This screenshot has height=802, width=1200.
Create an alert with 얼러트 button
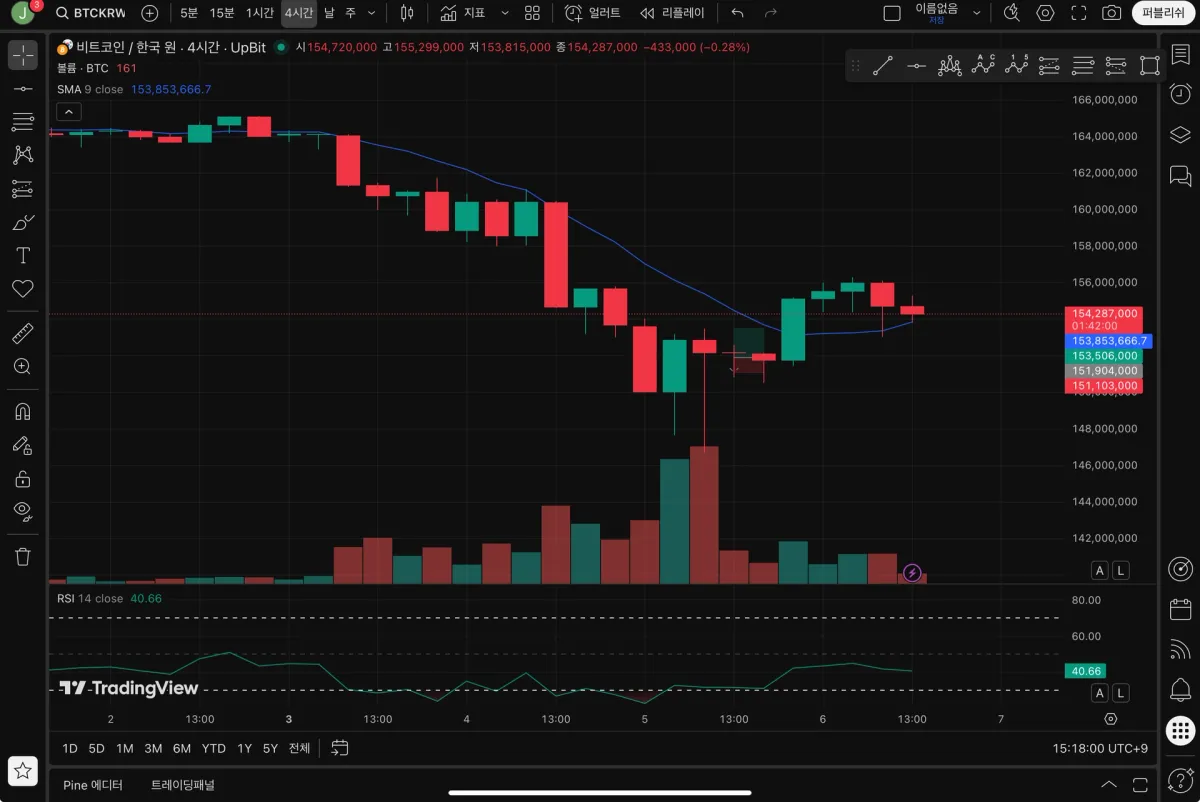pos(592,13)
